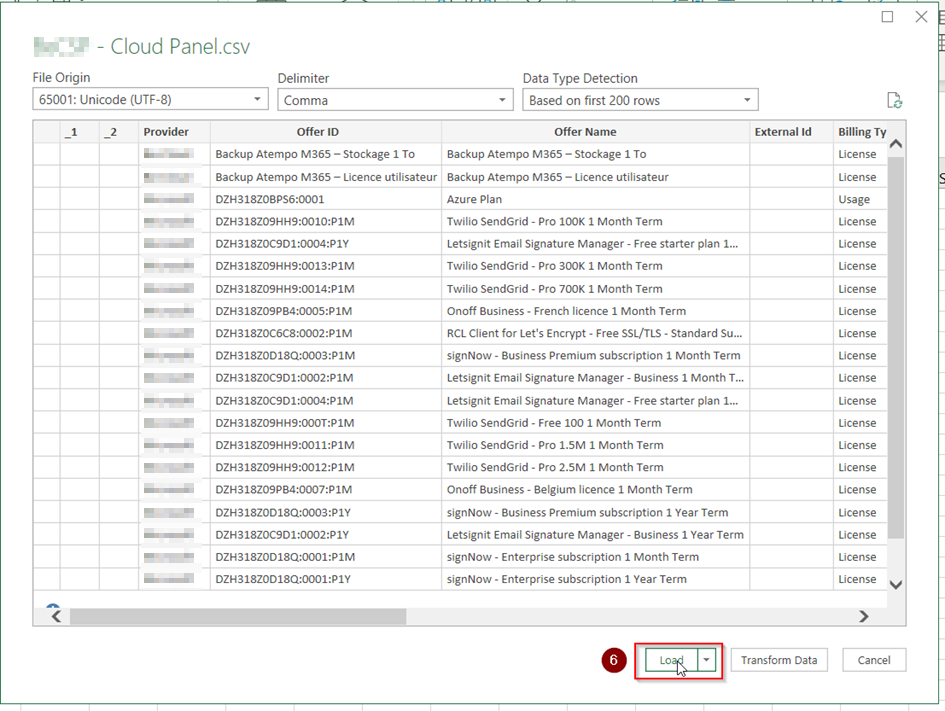Click signNow Enterprise 1 Month Term cell

(595, 557)
